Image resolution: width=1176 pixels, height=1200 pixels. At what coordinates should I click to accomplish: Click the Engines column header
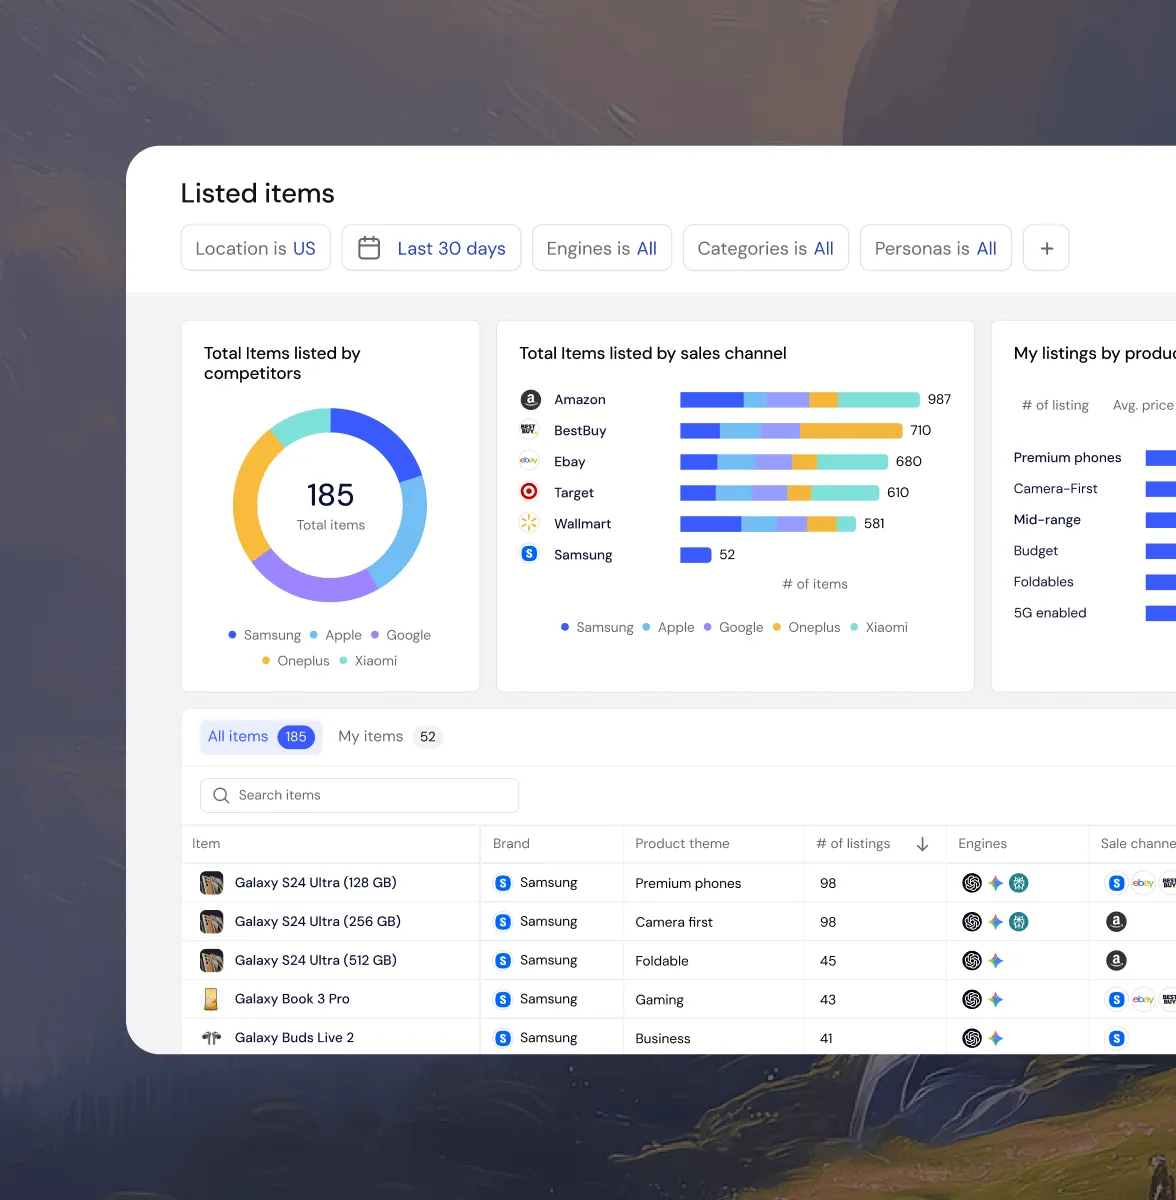coord(982,844)
